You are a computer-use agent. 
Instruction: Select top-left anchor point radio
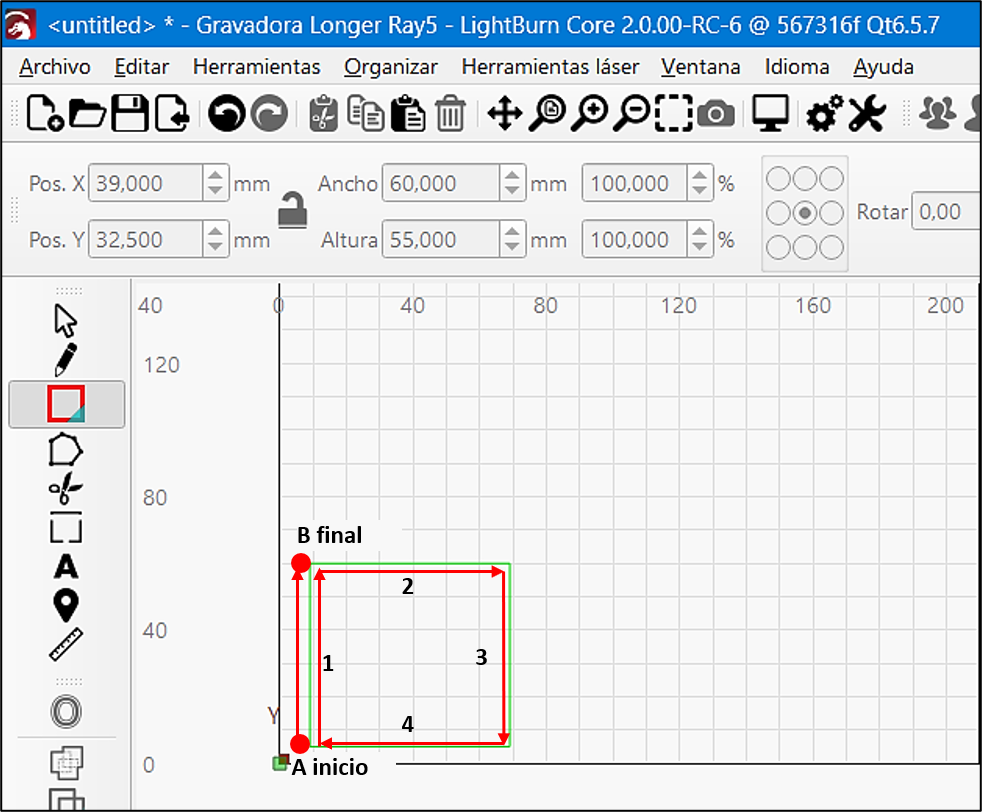click(778, 178)
